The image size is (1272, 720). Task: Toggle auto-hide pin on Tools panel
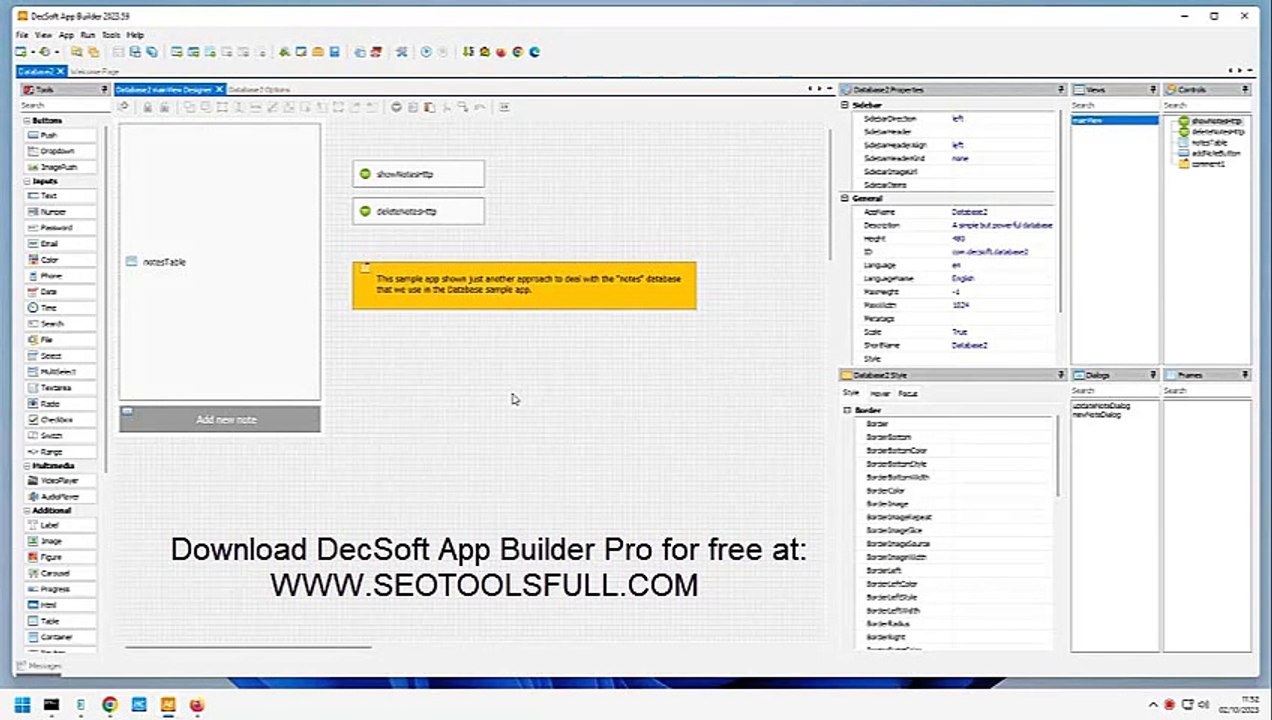104,90
